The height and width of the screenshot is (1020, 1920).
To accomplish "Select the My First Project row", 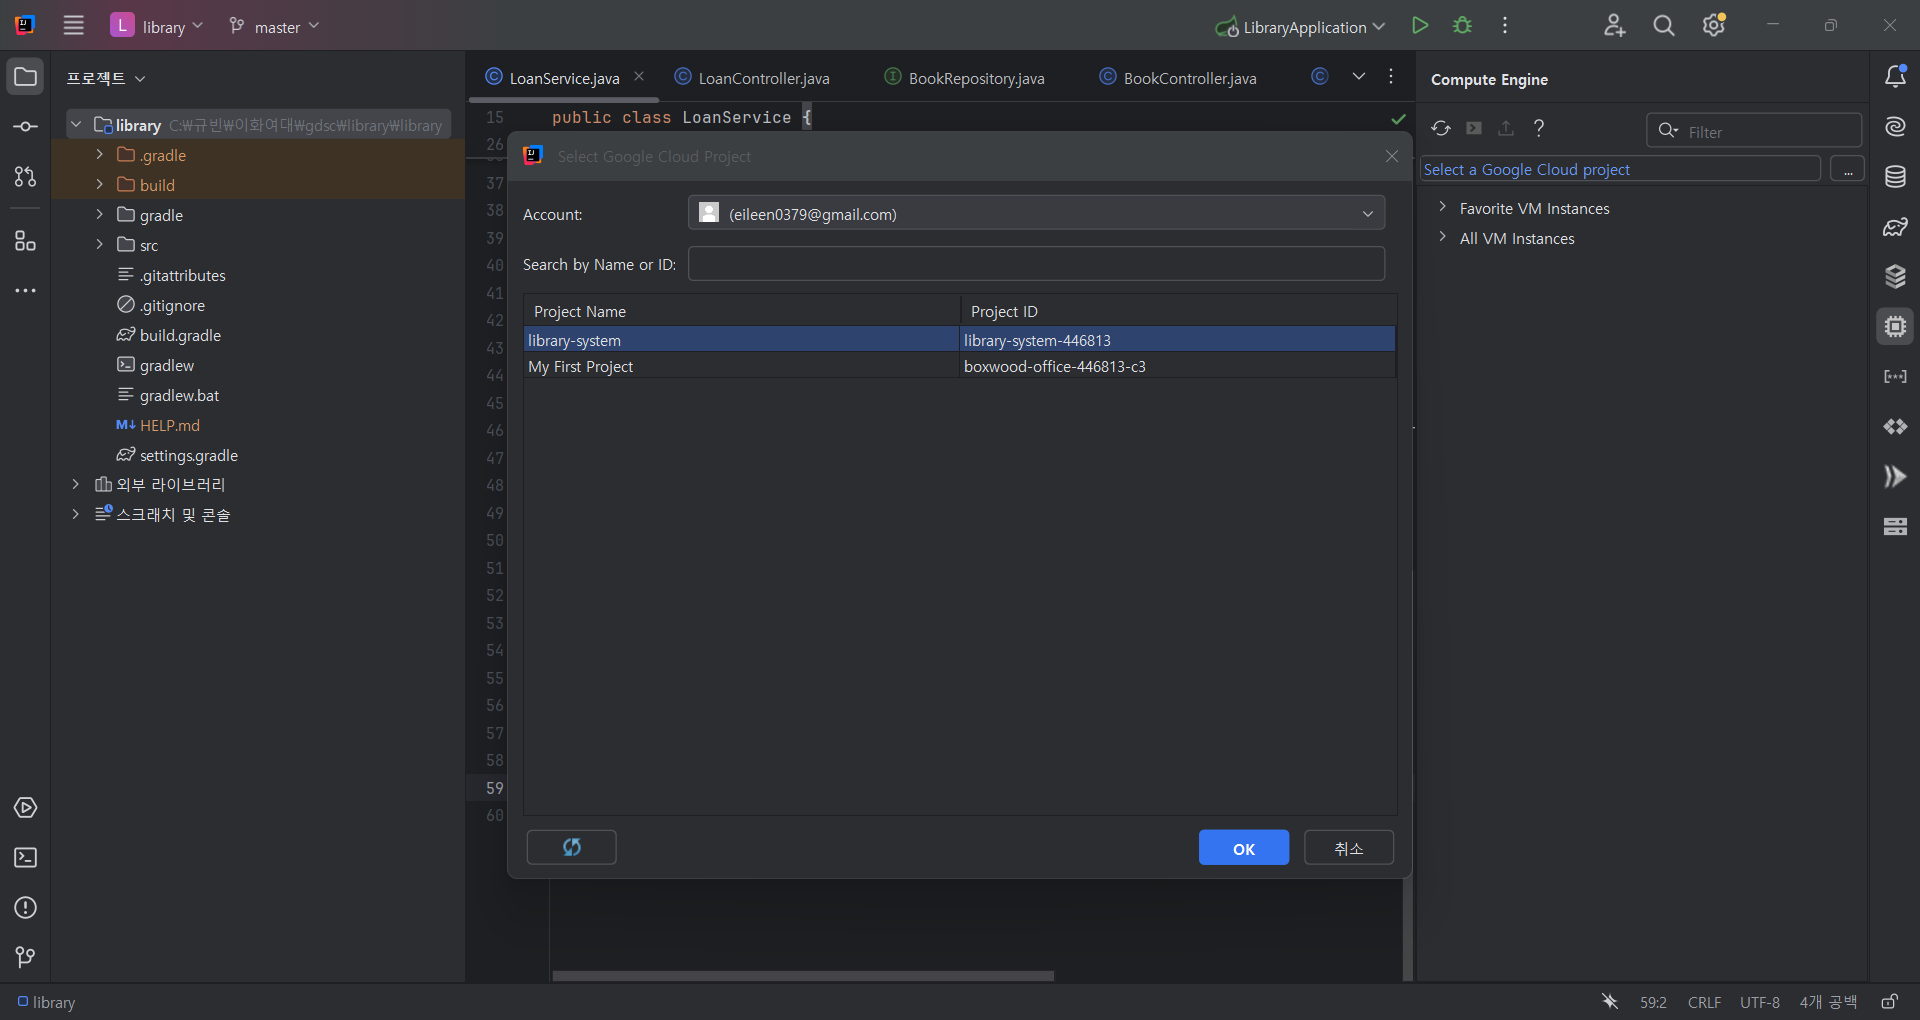I will tap(960, 366).
